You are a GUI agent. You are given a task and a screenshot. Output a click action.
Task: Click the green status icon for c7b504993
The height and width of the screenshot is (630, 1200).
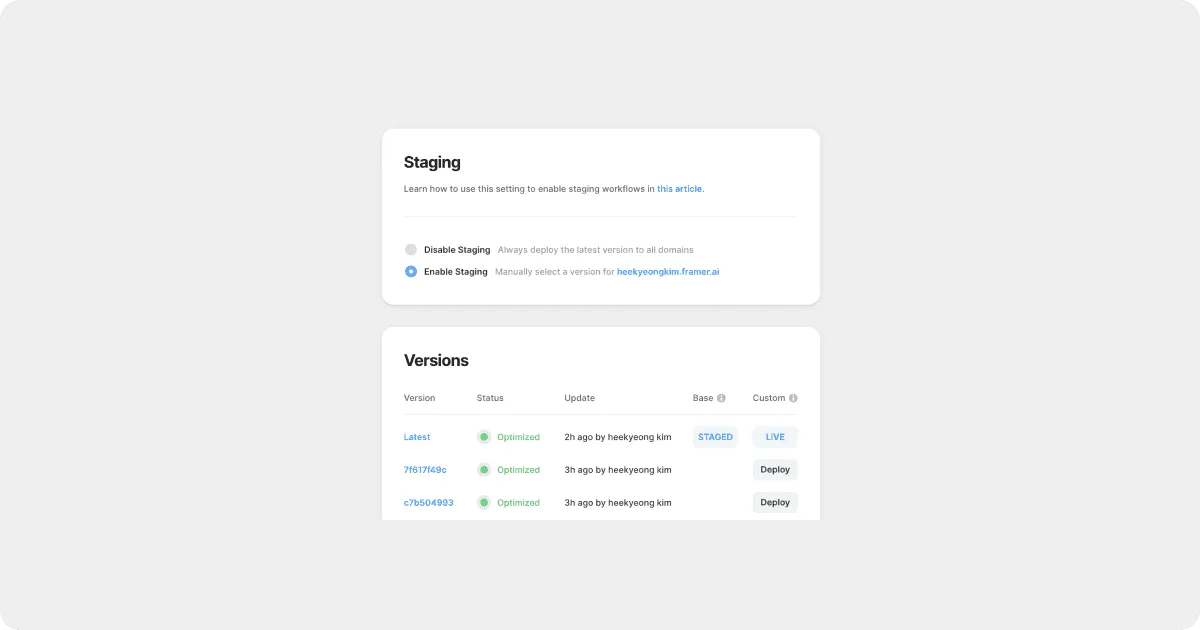pyautogui.click(x=484, y=503)
